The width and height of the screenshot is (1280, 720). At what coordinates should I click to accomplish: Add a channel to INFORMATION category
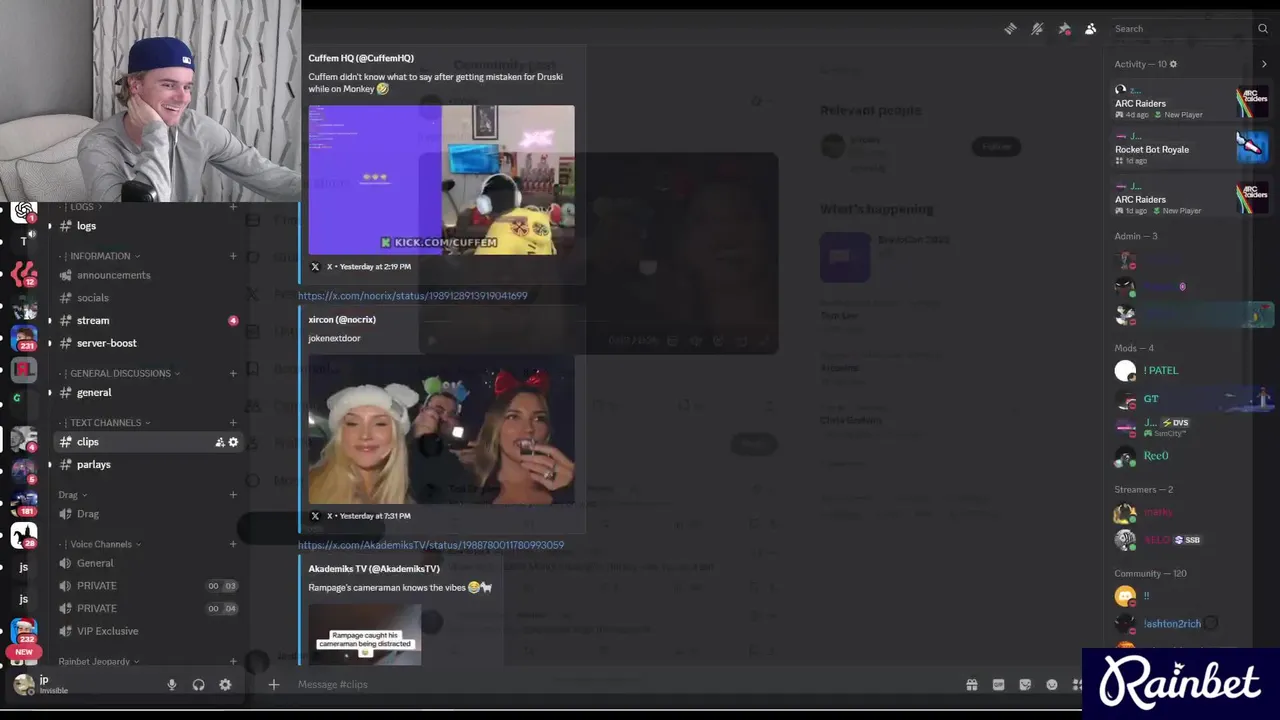click(x=233, y=256)
